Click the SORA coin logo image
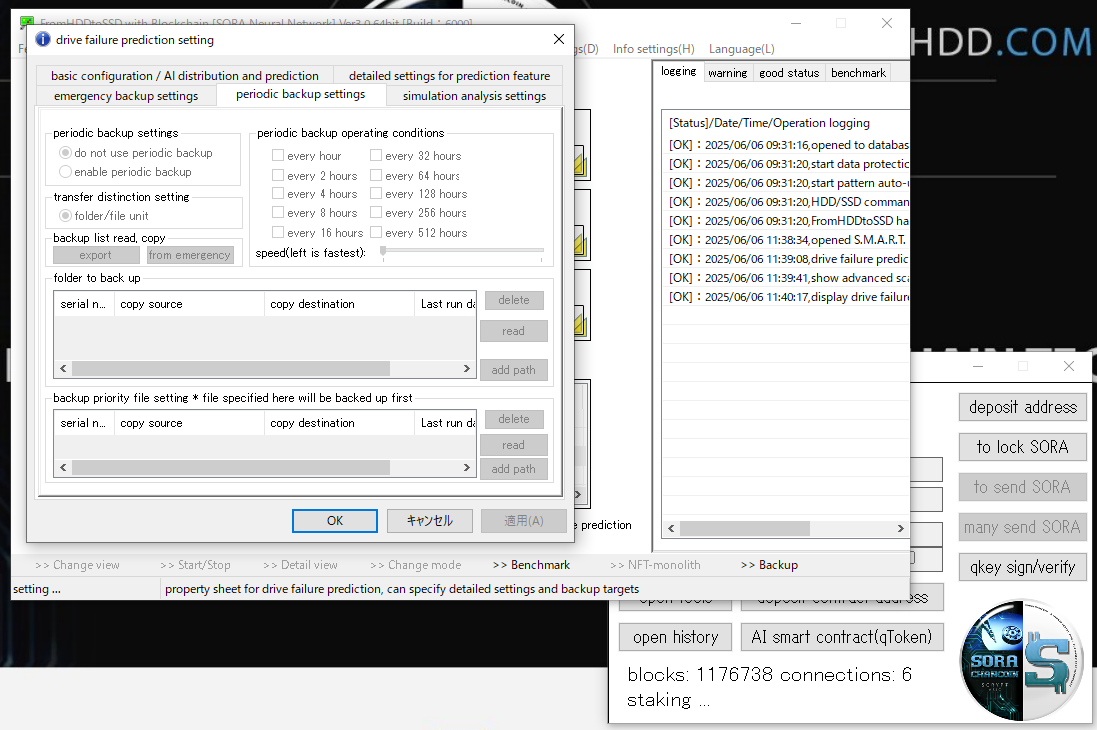Screen dimensions: 1097x730 pos(1022,661)
